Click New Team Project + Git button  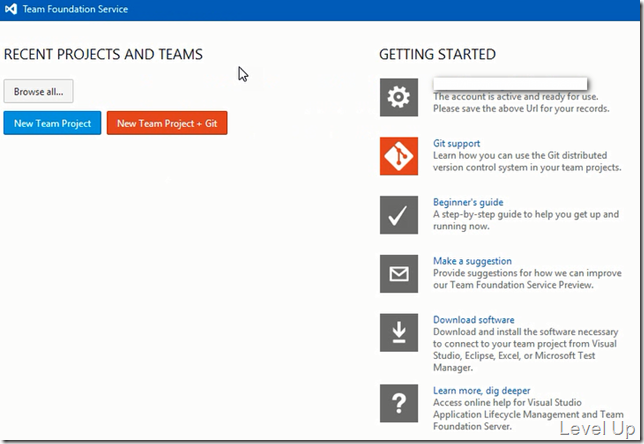tap(167, 123)
